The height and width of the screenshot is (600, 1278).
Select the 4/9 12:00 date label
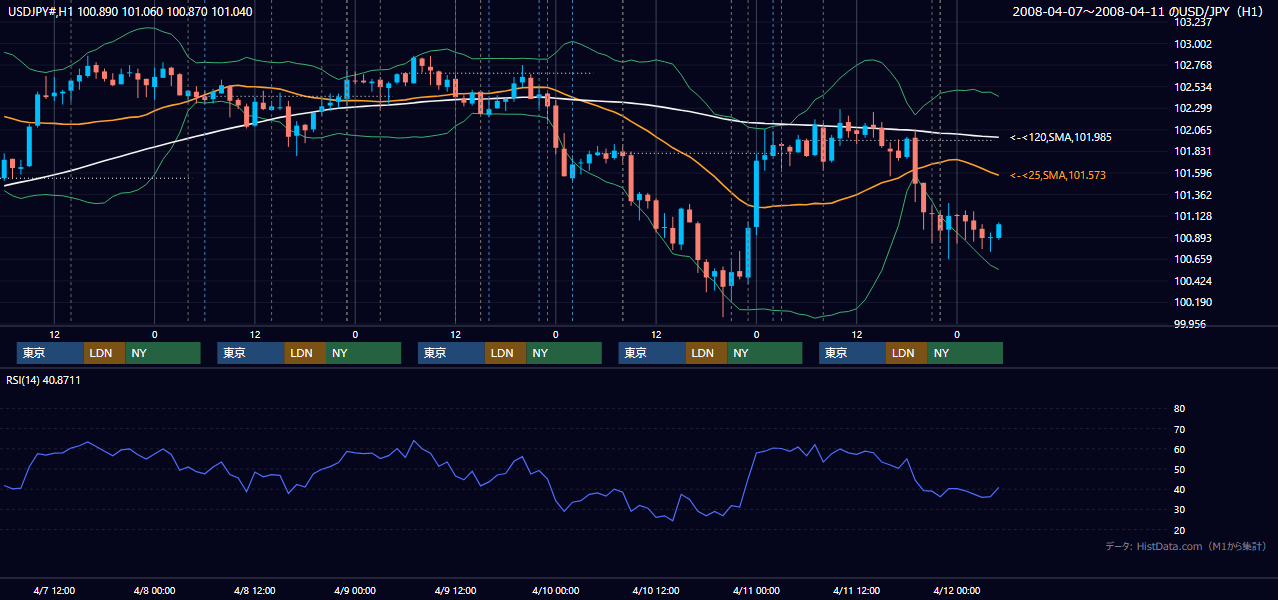click(455, 590)
